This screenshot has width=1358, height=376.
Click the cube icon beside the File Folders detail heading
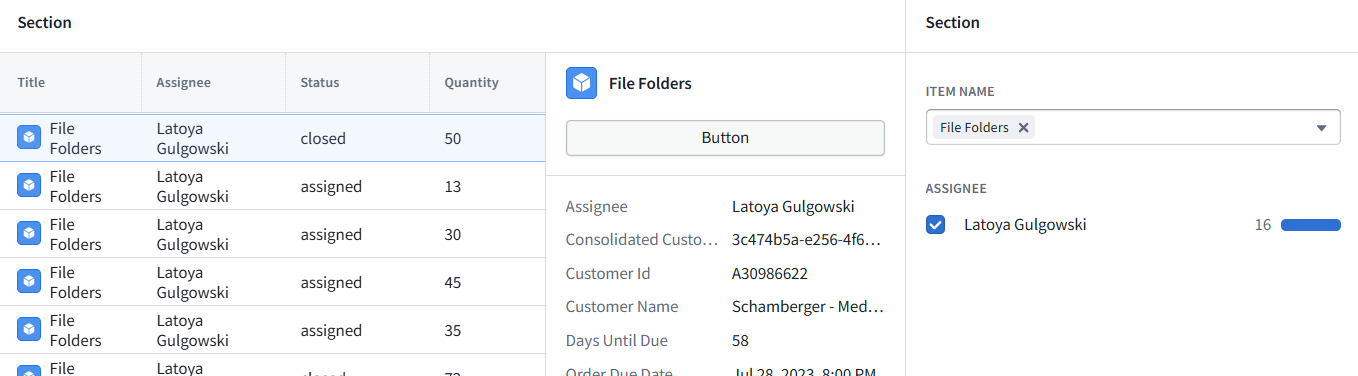click(x=581, y=83)
